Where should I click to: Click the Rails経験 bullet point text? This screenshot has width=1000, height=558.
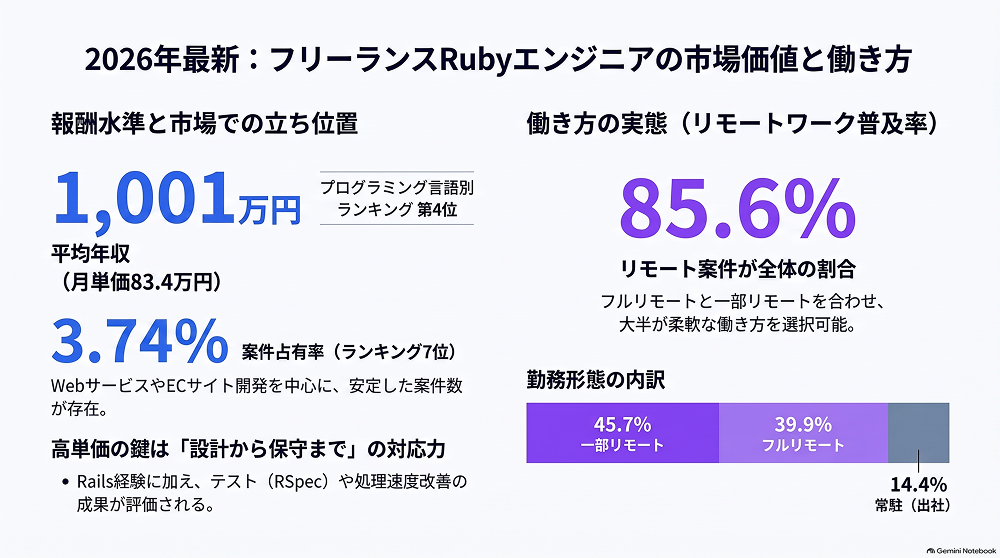tap(272, 493)
